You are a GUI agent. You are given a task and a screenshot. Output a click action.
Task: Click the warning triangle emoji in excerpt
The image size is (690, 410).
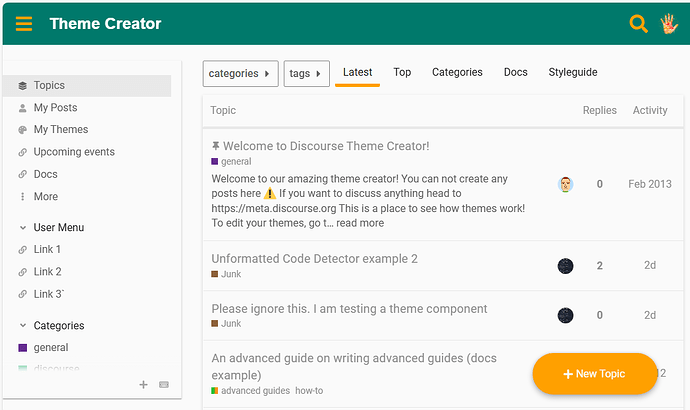coord(270,194)
